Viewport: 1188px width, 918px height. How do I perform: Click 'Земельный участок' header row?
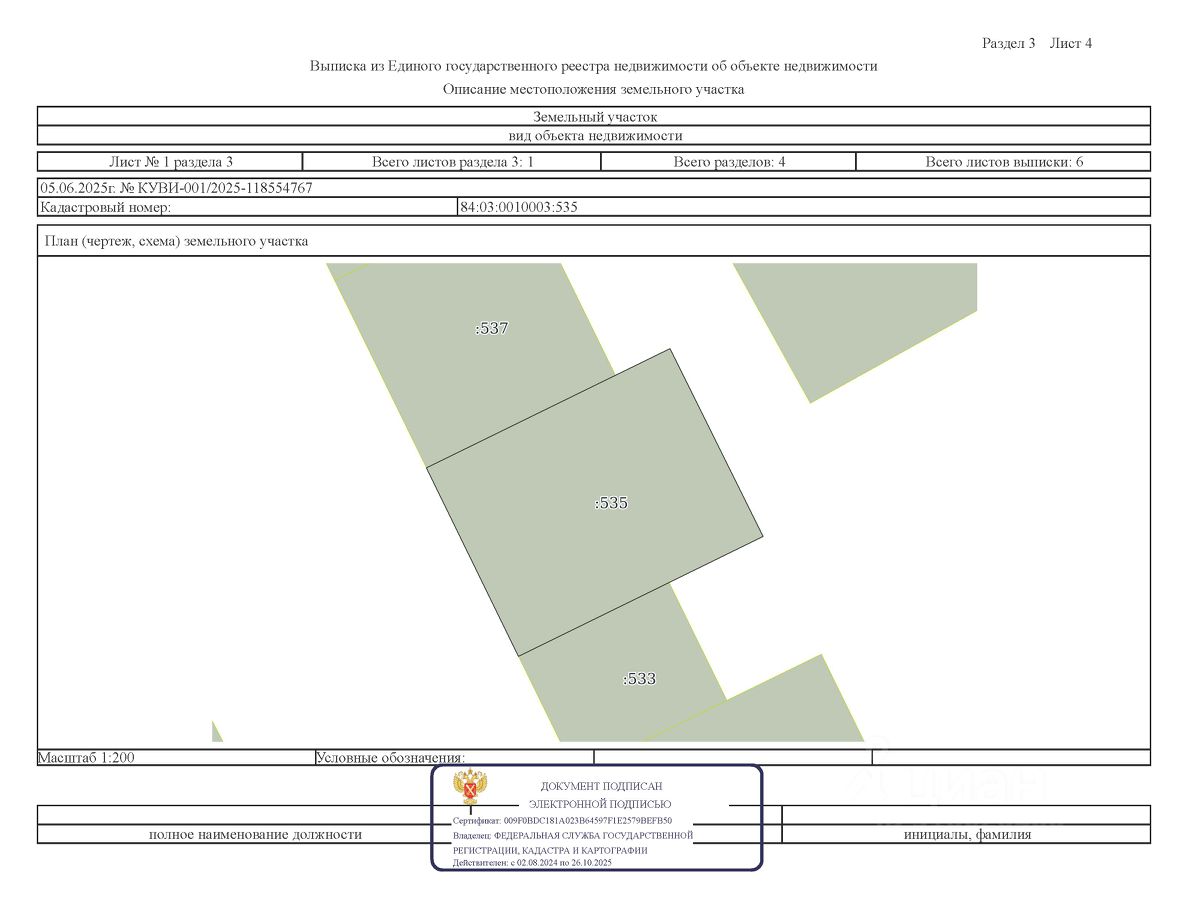click(594, 117)
